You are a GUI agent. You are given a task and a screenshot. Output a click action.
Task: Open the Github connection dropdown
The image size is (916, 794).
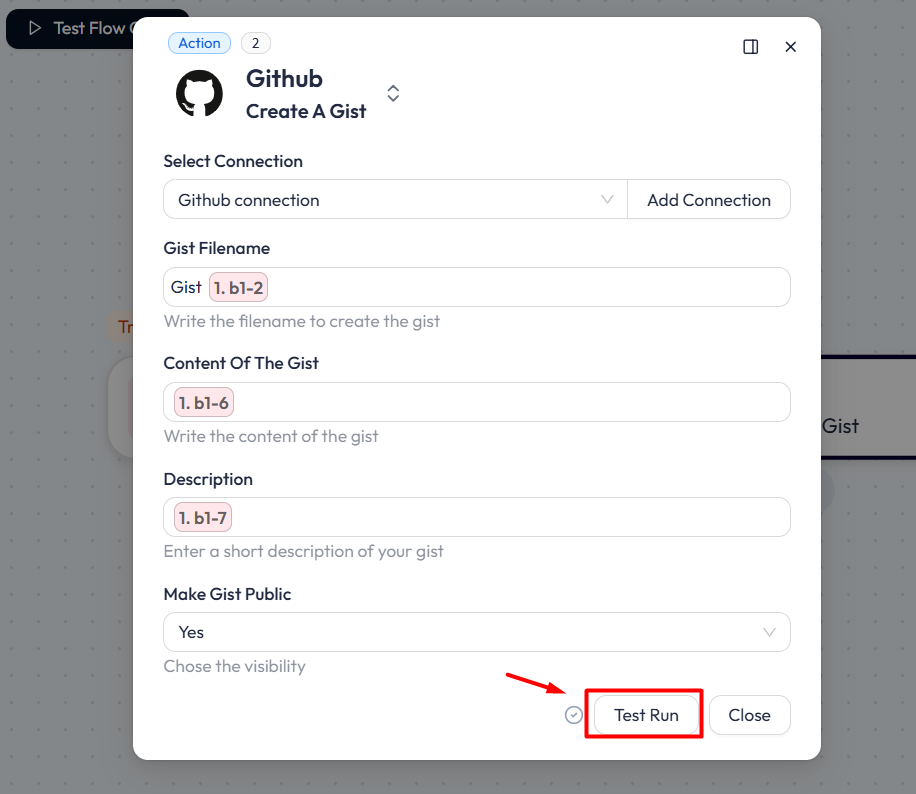[x=394, y=199]
